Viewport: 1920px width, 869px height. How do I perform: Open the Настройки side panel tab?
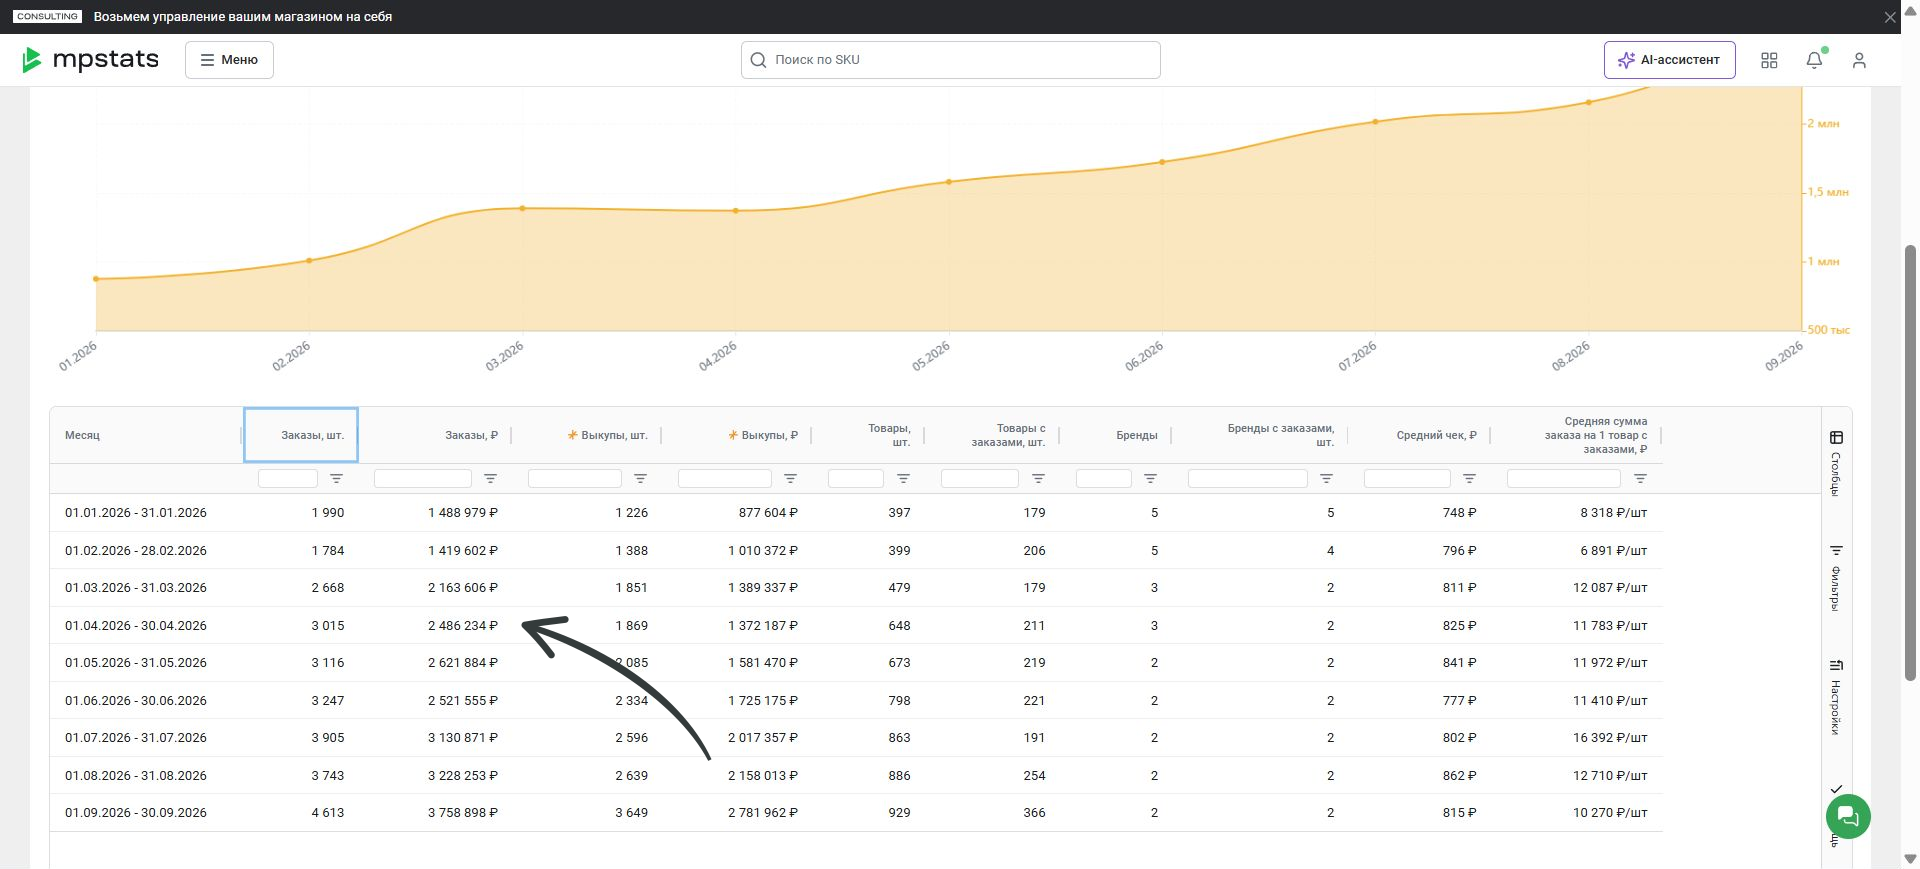[x=1836, y=697]
